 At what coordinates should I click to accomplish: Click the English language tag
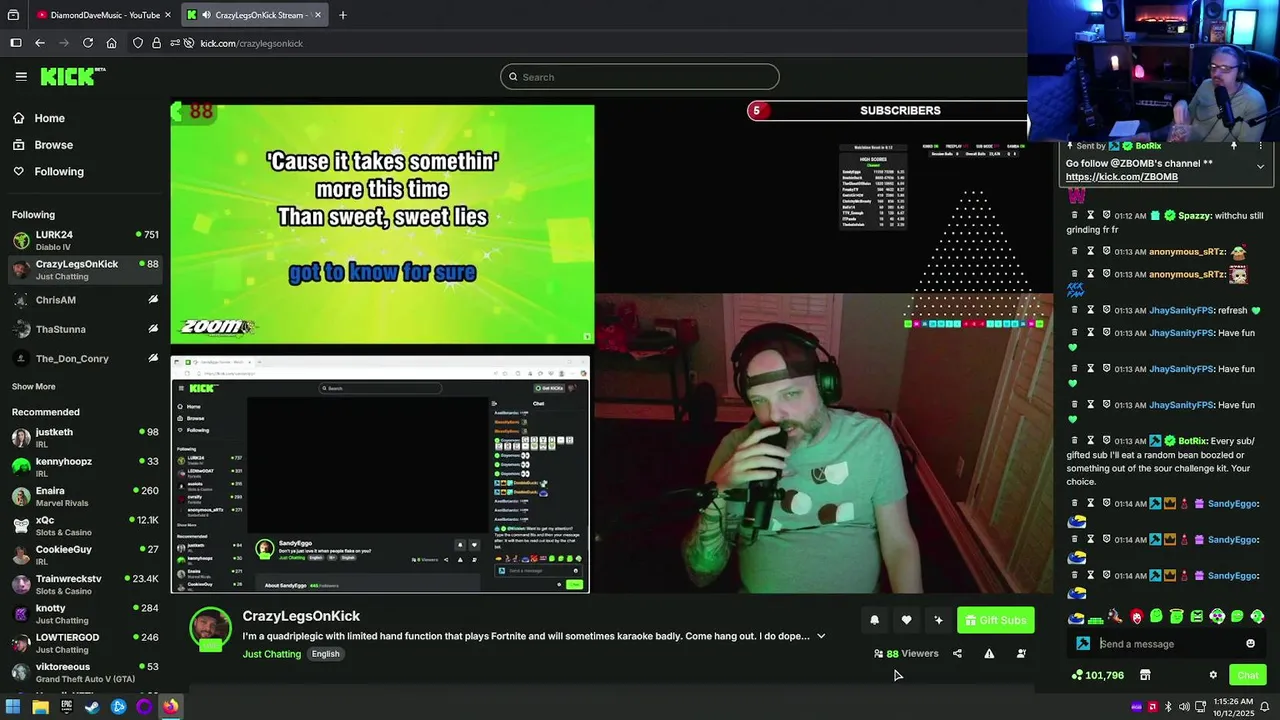coord(325,654)
